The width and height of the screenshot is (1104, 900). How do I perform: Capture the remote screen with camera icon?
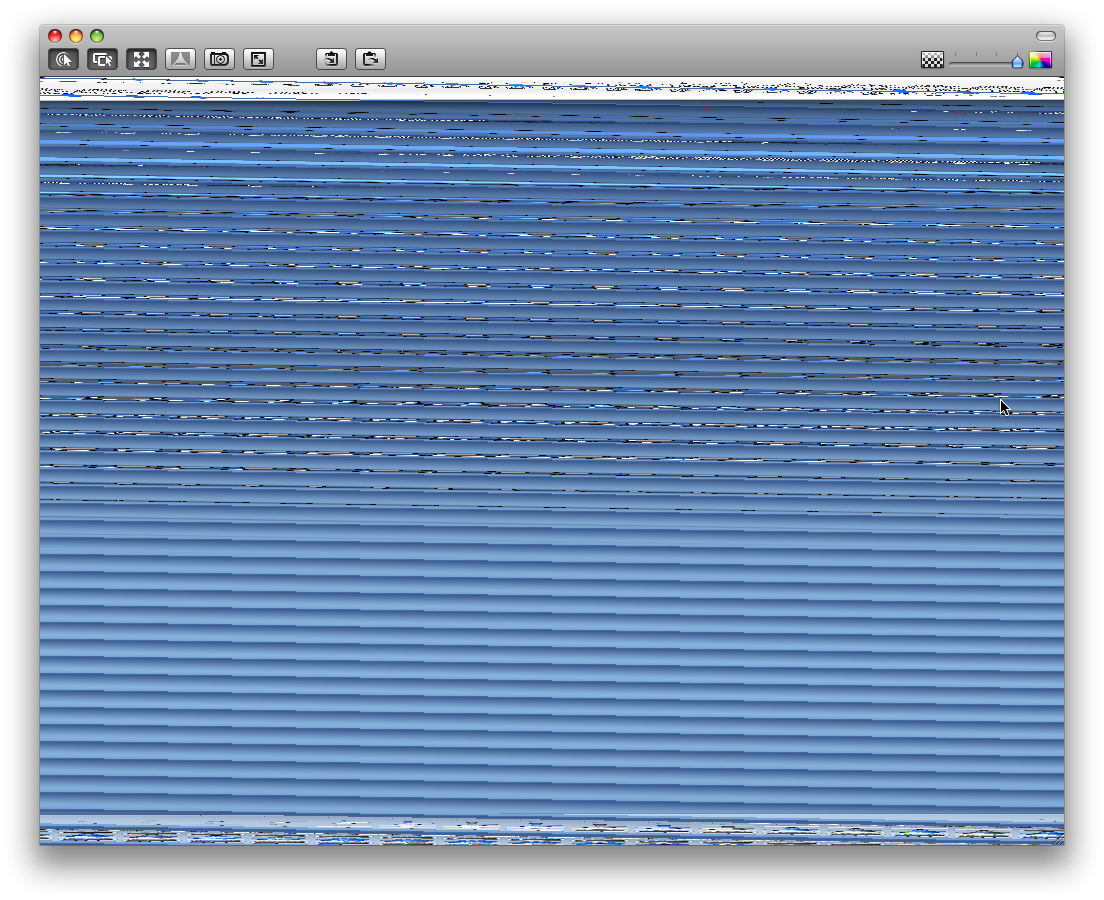tap(219, 60)
